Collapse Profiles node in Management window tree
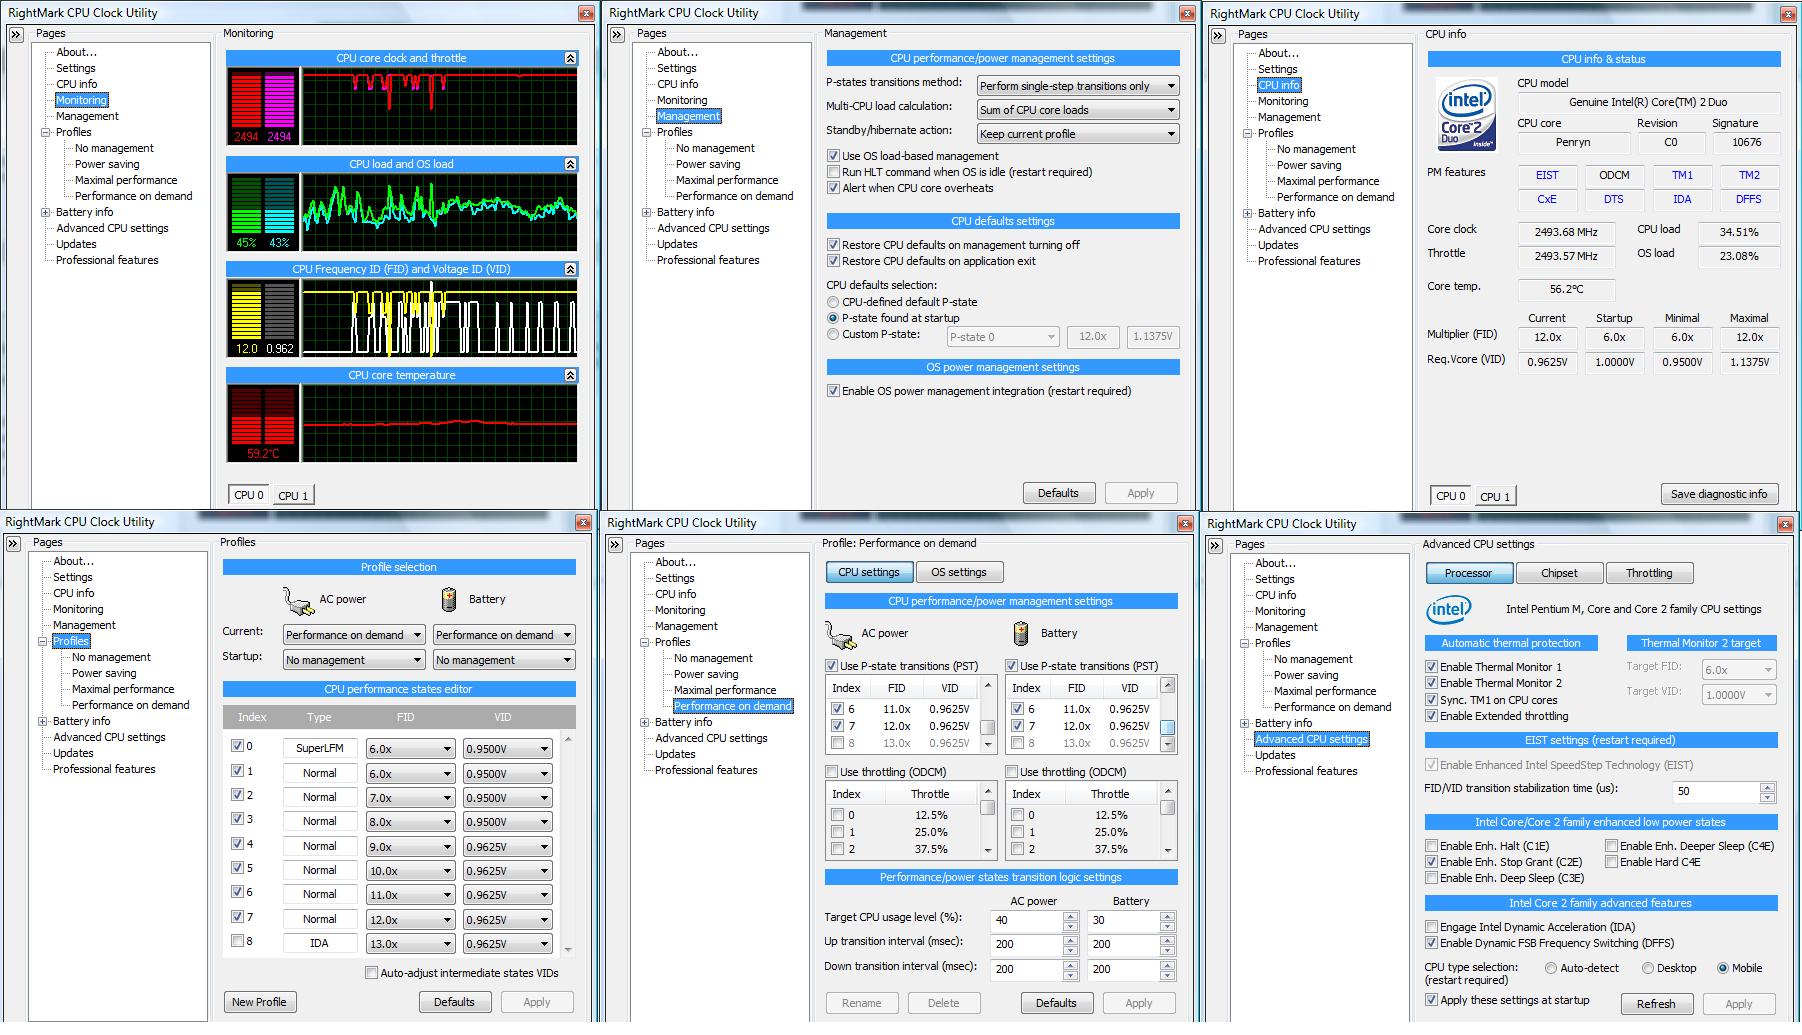 tap(646, 132)
